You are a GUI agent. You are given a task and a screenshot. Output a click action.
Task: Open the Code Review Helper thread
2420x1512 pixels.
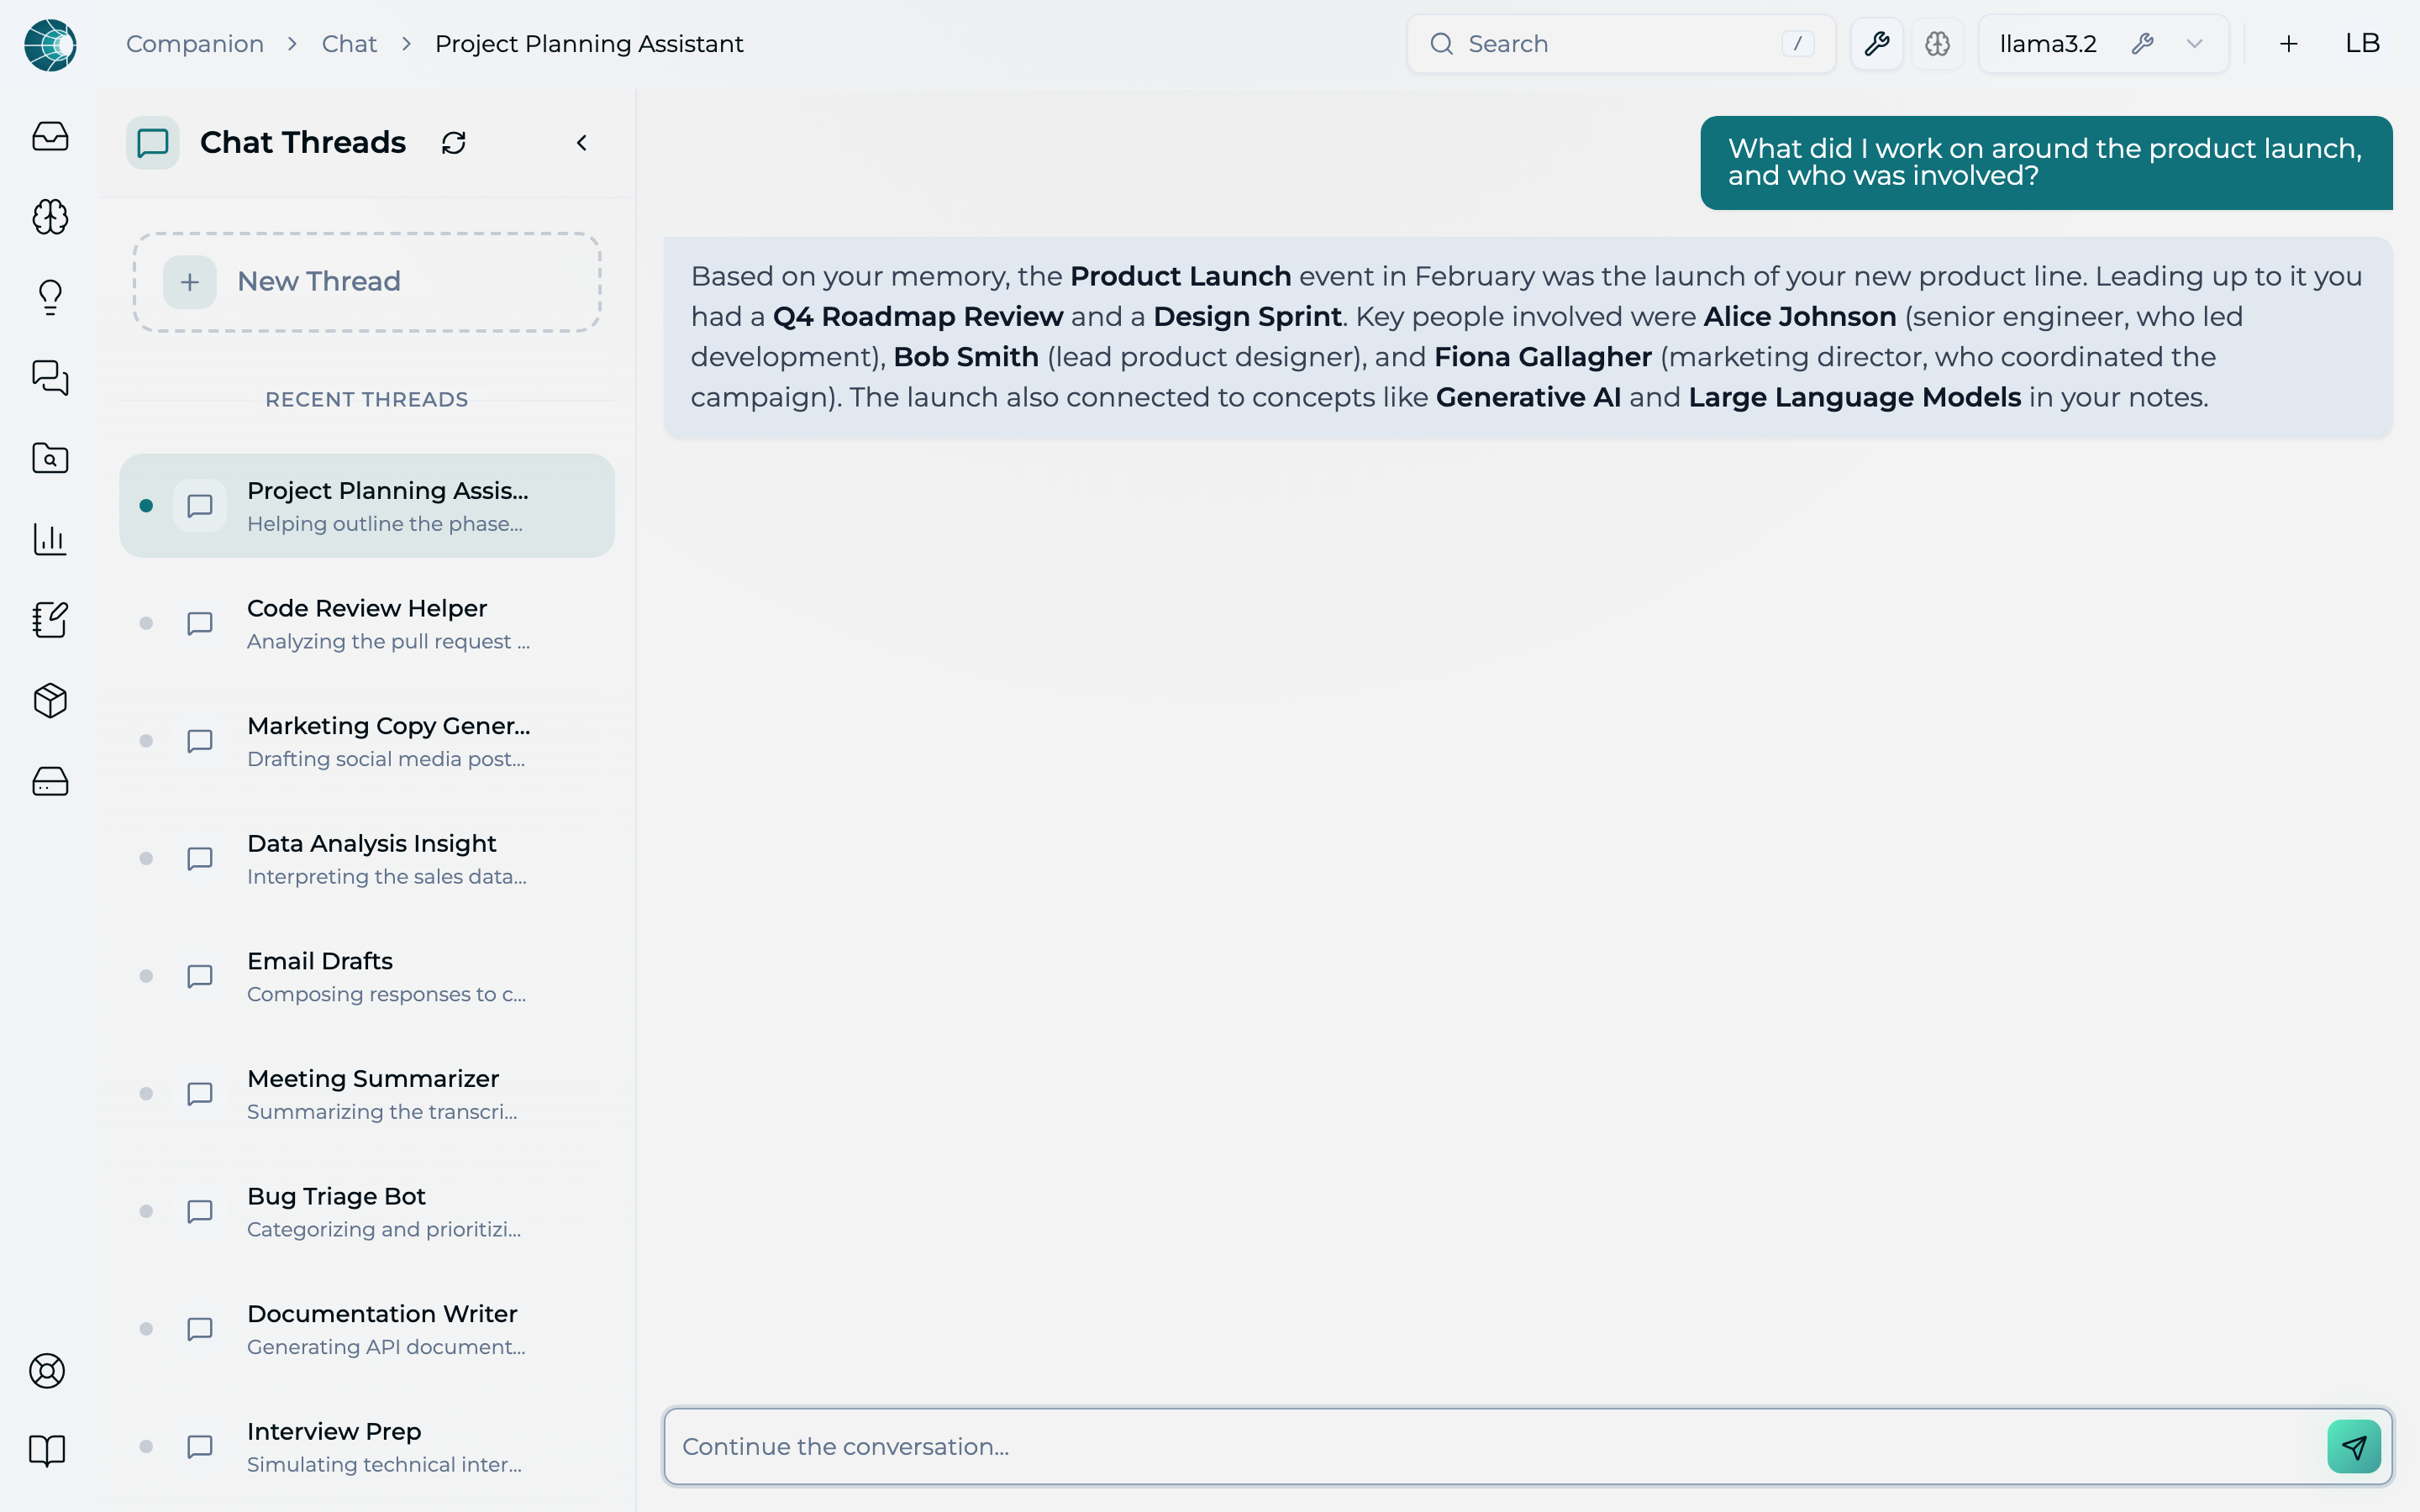367,624
